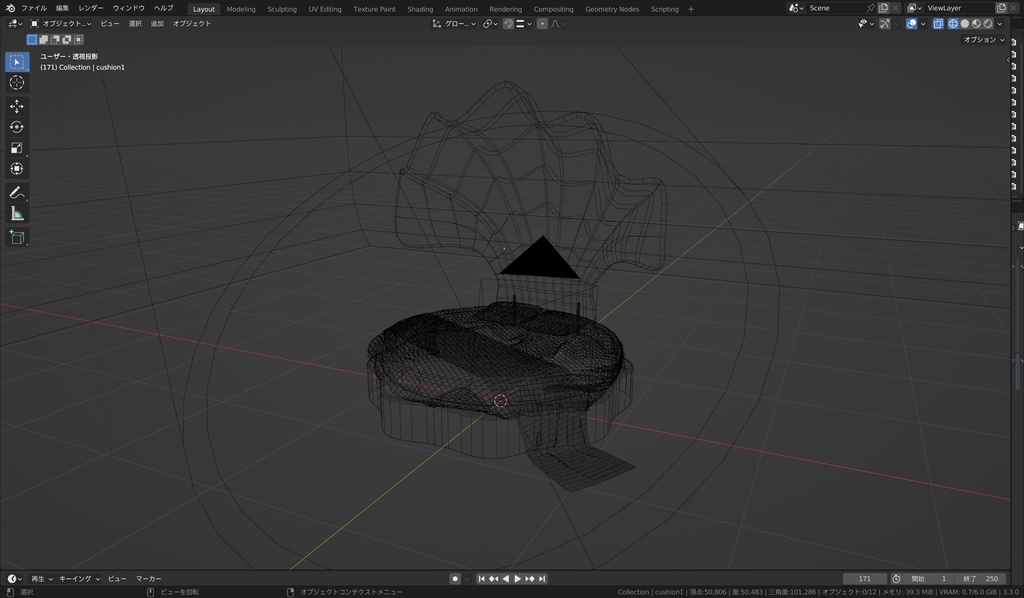Pick the Annotate pencil tool

click(17, 192)
